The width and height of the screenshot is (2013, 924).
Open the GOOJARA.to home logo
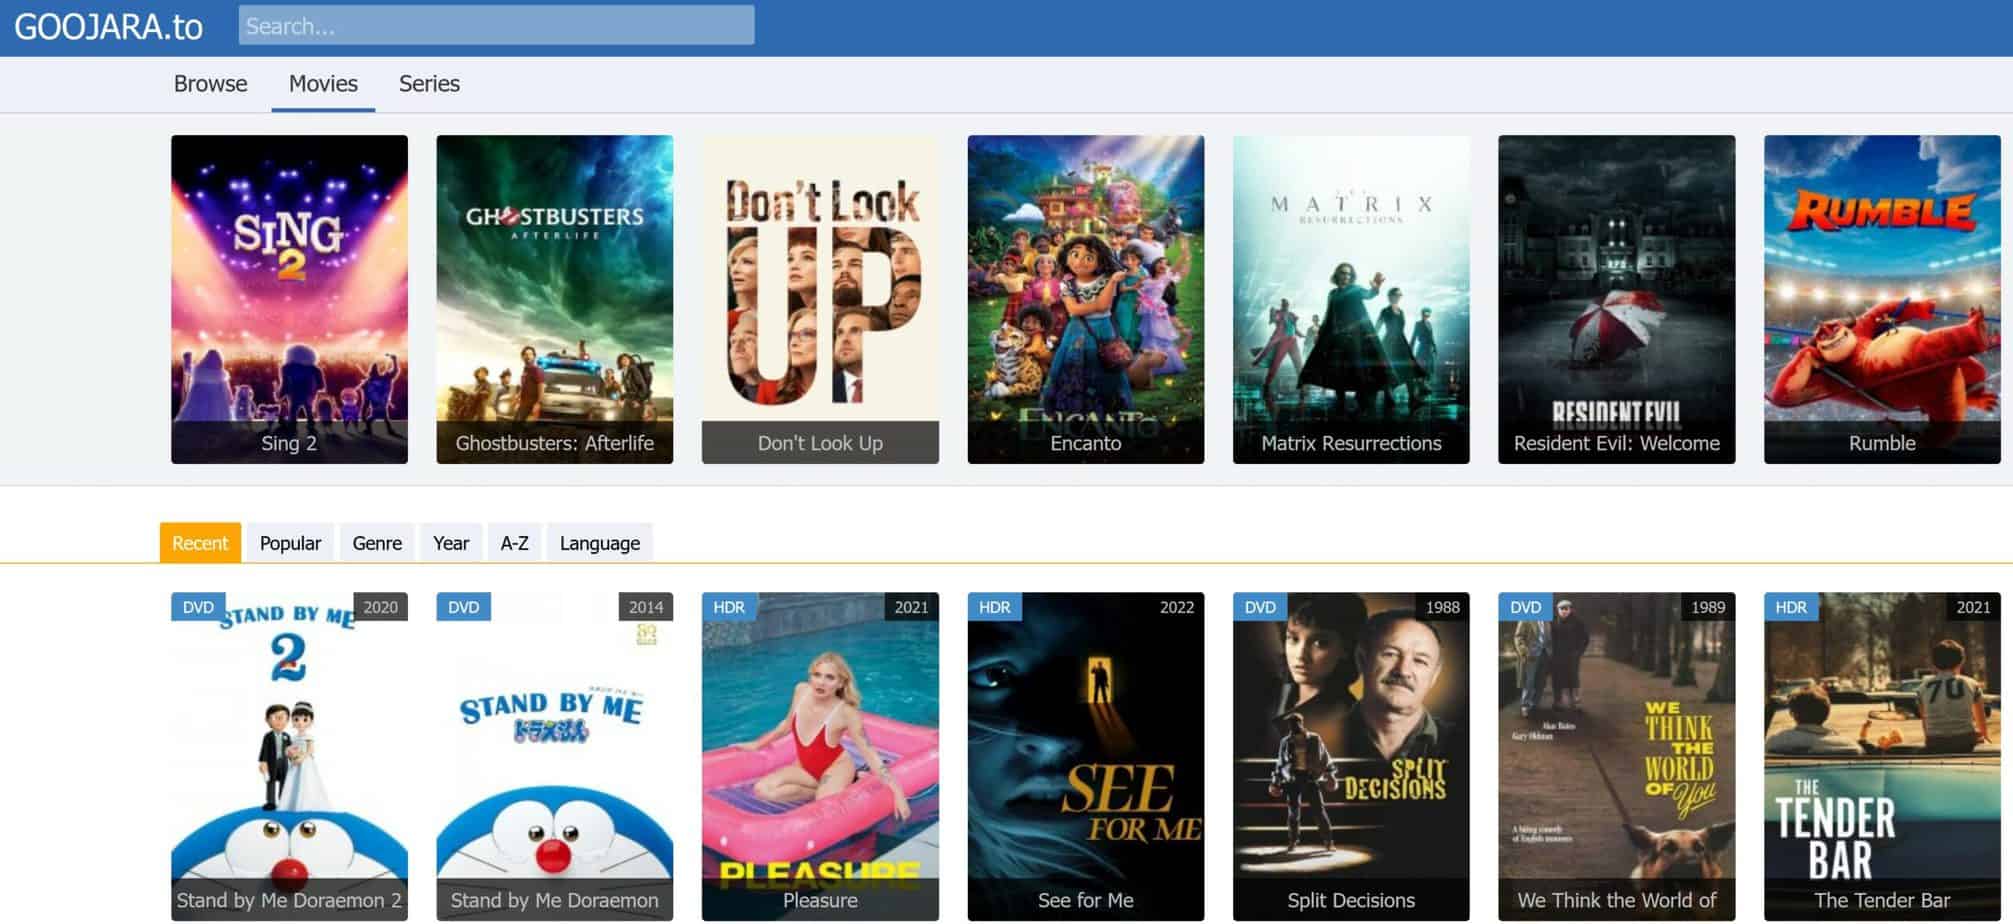coord(108,26)
